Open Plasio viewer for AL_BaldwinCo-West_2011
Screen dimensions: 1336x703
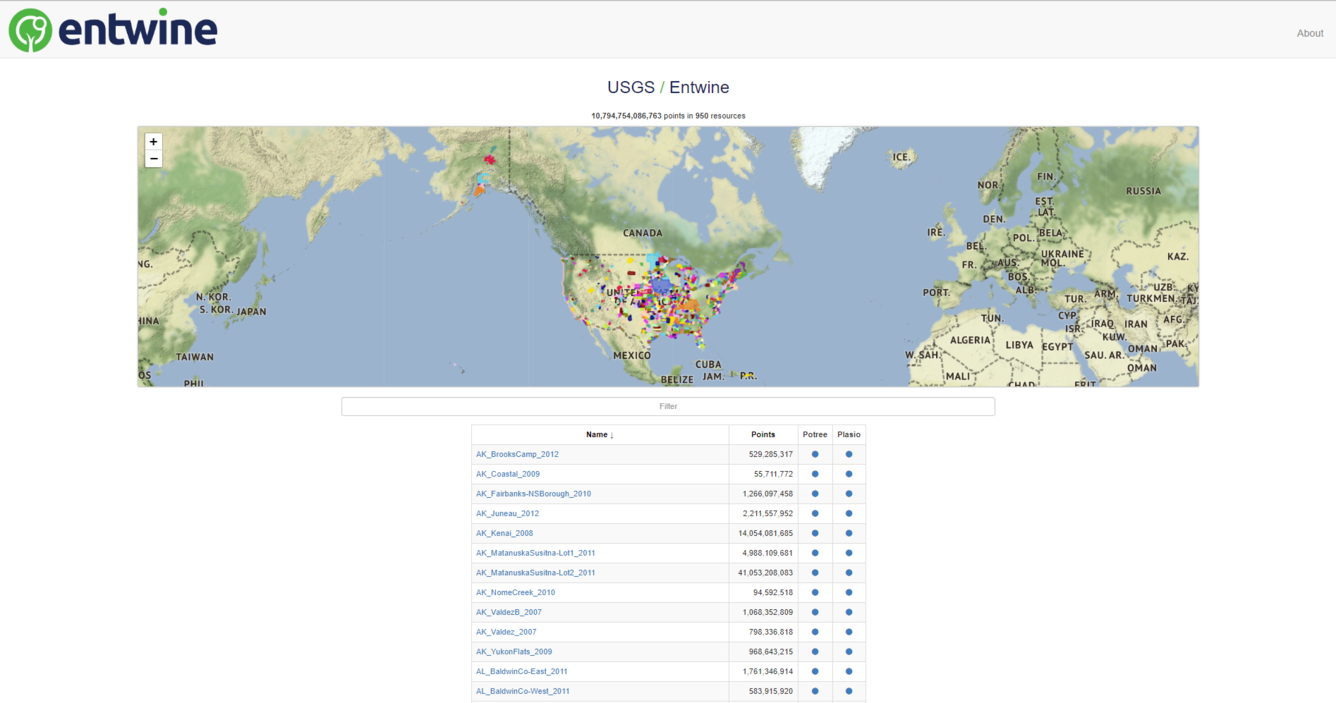[x=849, y=691]
